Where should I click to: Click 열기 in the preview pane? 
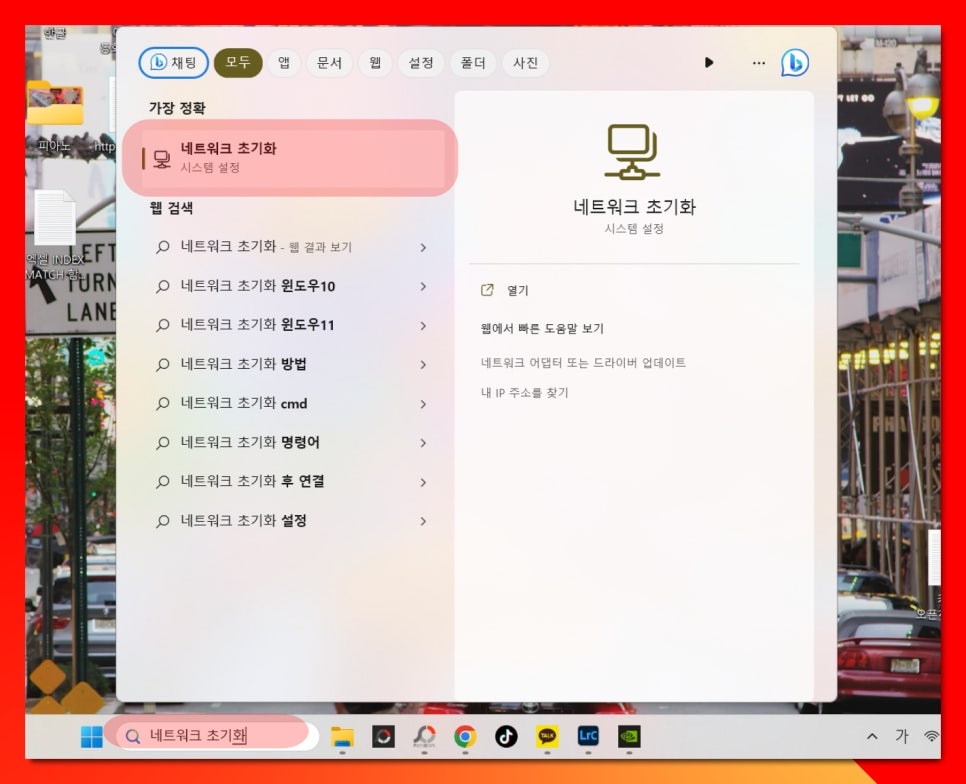pos(518,290)
